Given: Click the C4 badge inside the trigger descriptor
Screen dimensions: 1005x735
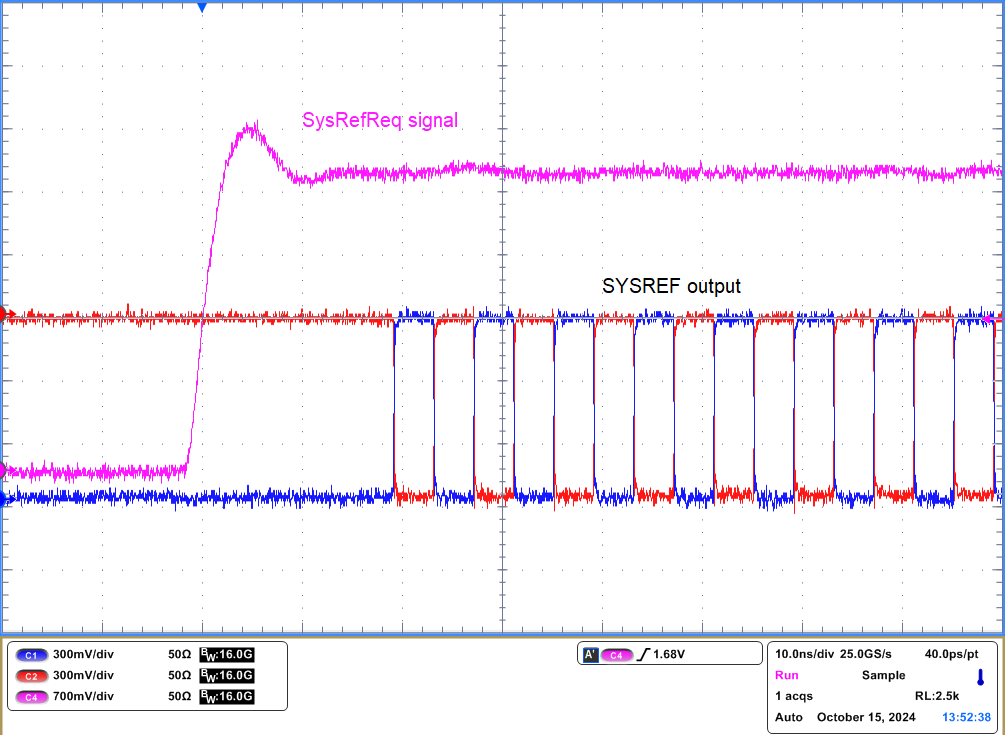Looking at the screenshot, I should click(x=617, y=653).
